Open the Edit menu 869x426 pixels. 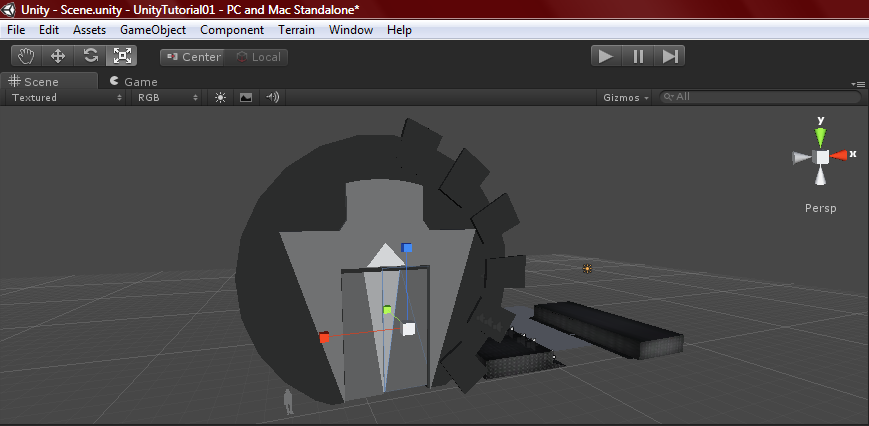click(49, 30)
